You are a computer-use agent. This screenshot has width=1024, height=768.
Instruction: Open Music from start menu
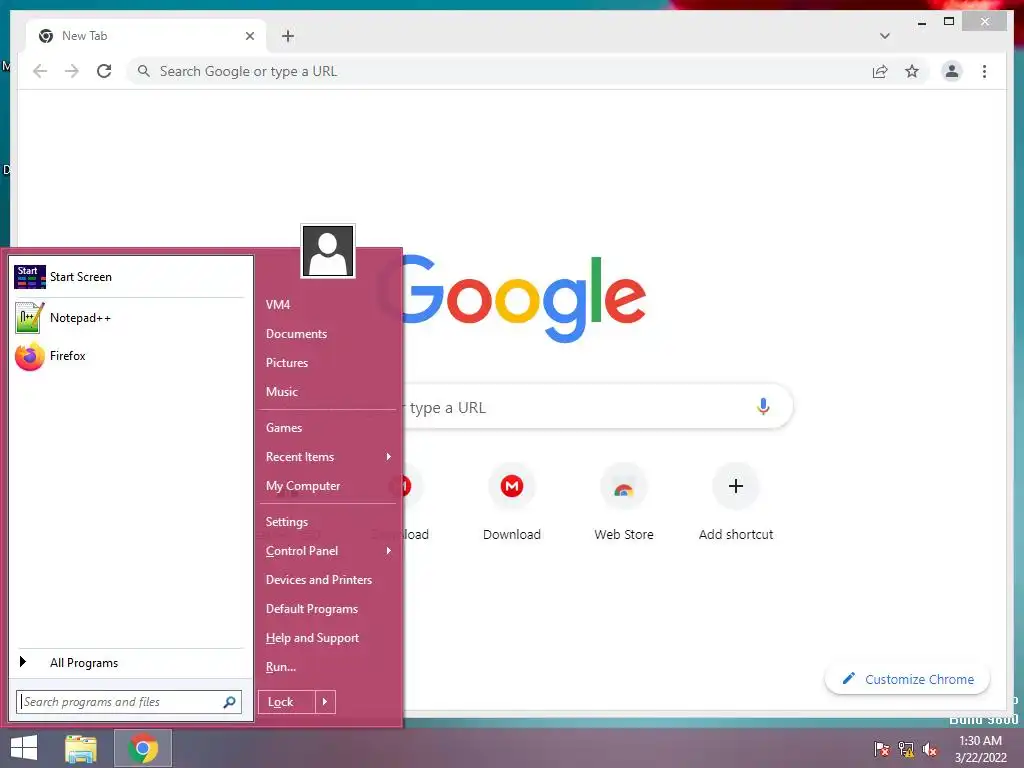coord(281,392)
